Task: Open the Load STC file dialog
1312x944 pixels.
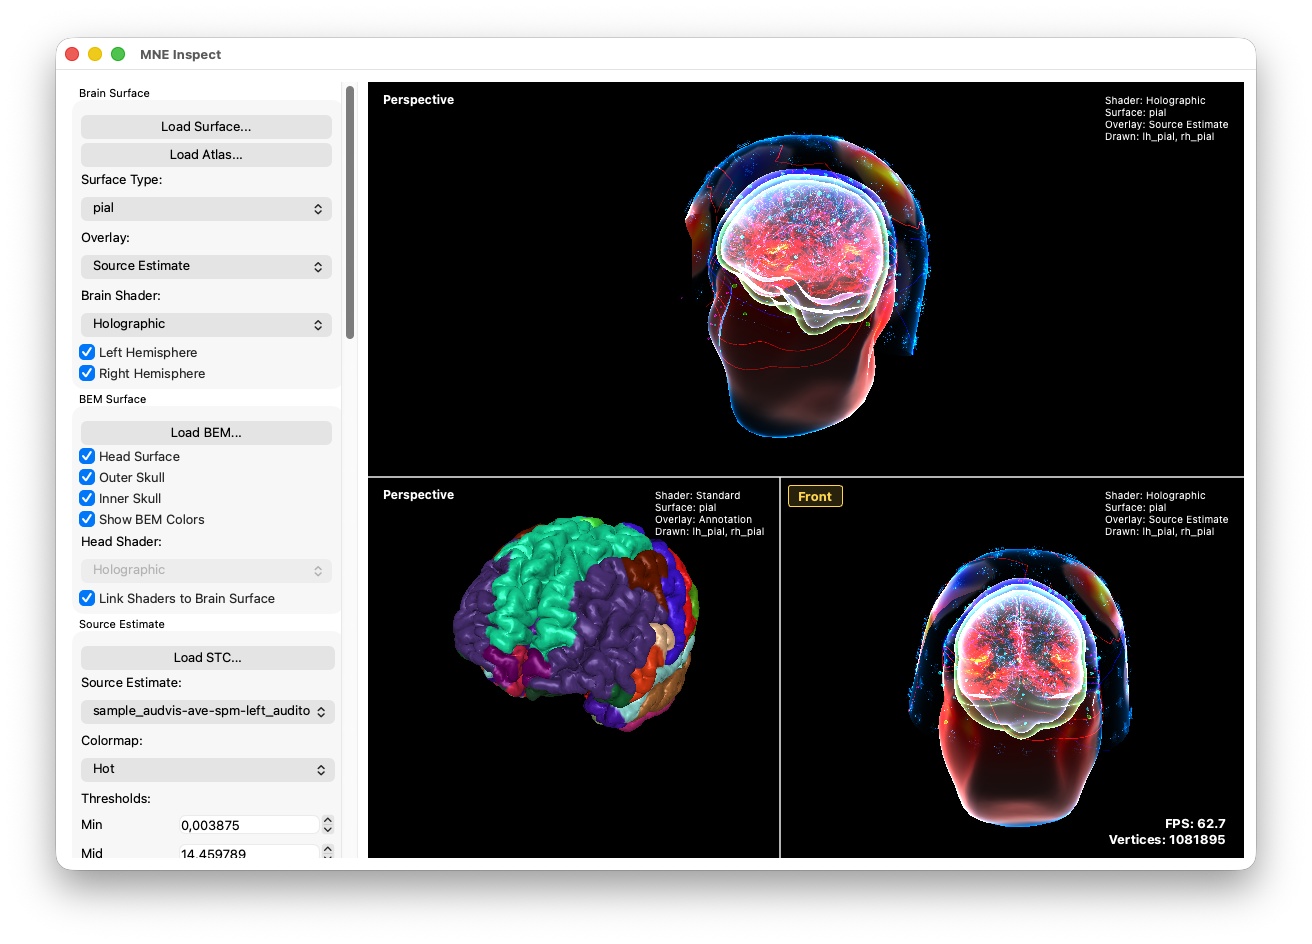Action: pyautogui.click(x=206, y=657)
